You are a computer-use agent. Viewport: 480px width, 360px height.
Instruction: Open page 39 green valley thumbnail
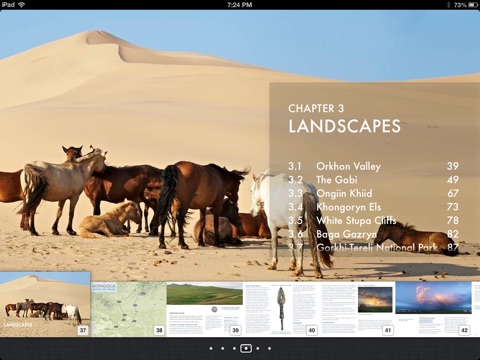204,309
